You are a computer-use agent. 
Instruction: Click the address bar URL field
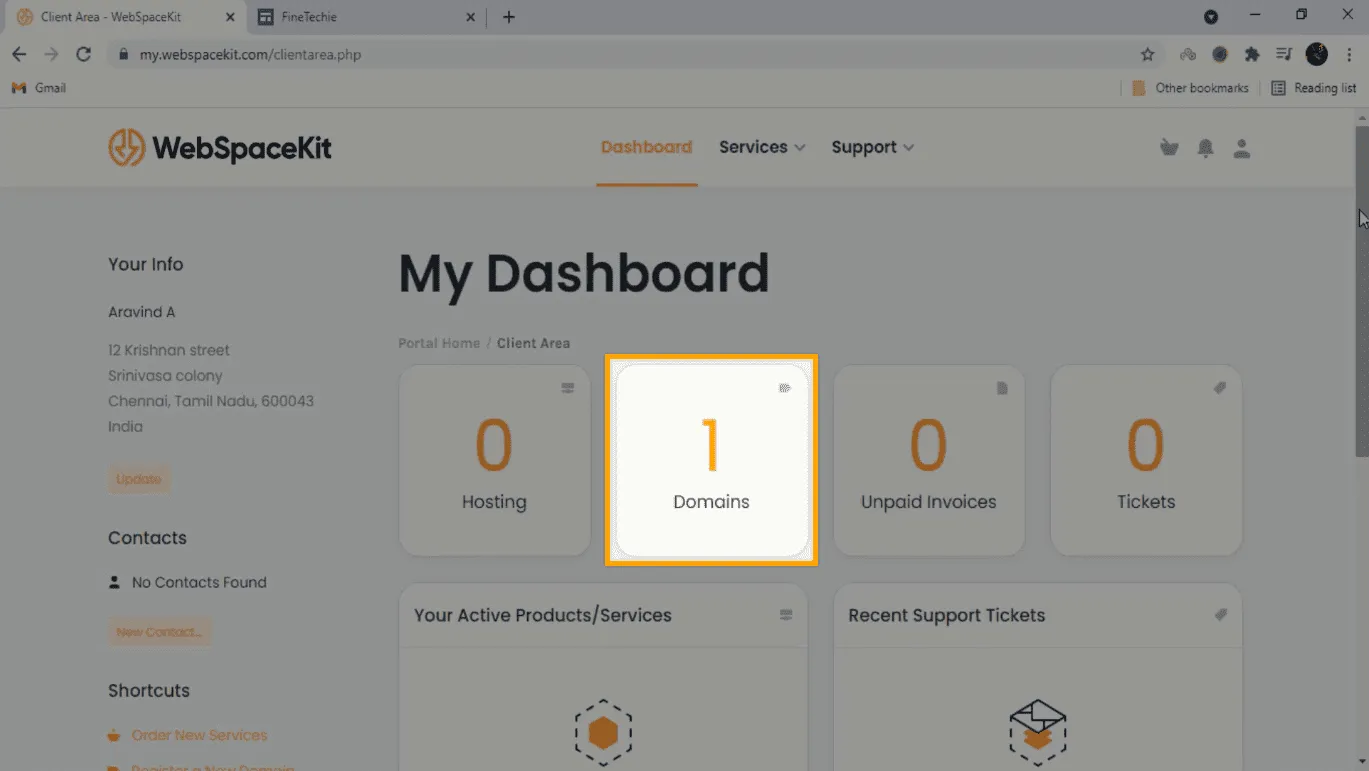(x=600, y=55)
